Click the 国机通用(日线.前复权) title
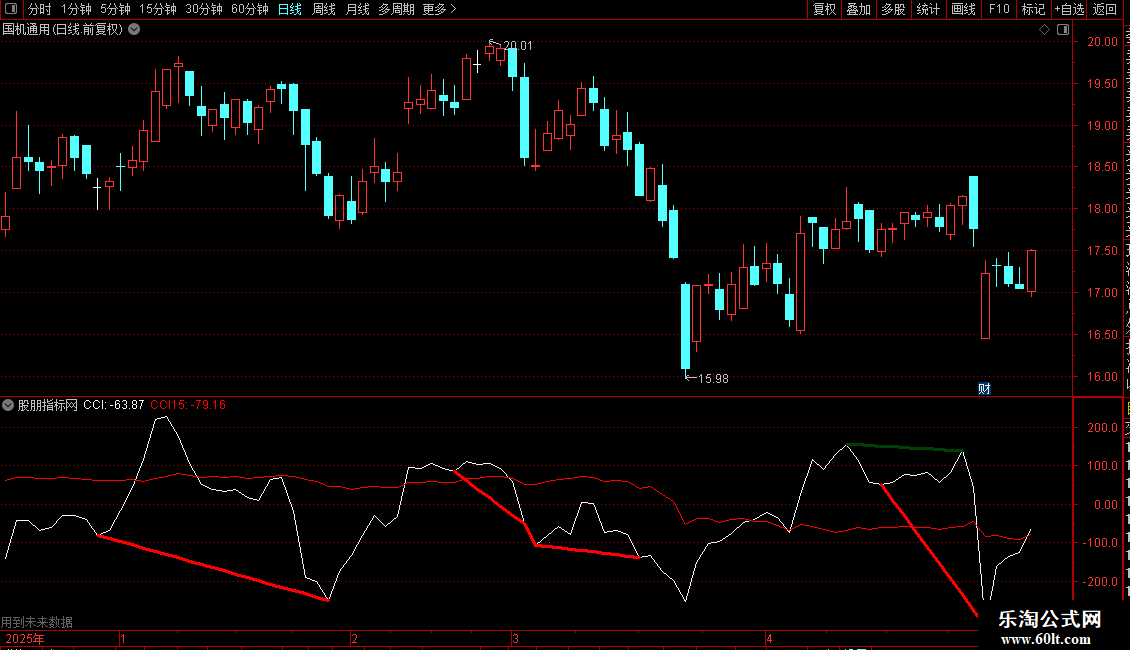This screenshot has height=650, width=1130. point(63,30)
